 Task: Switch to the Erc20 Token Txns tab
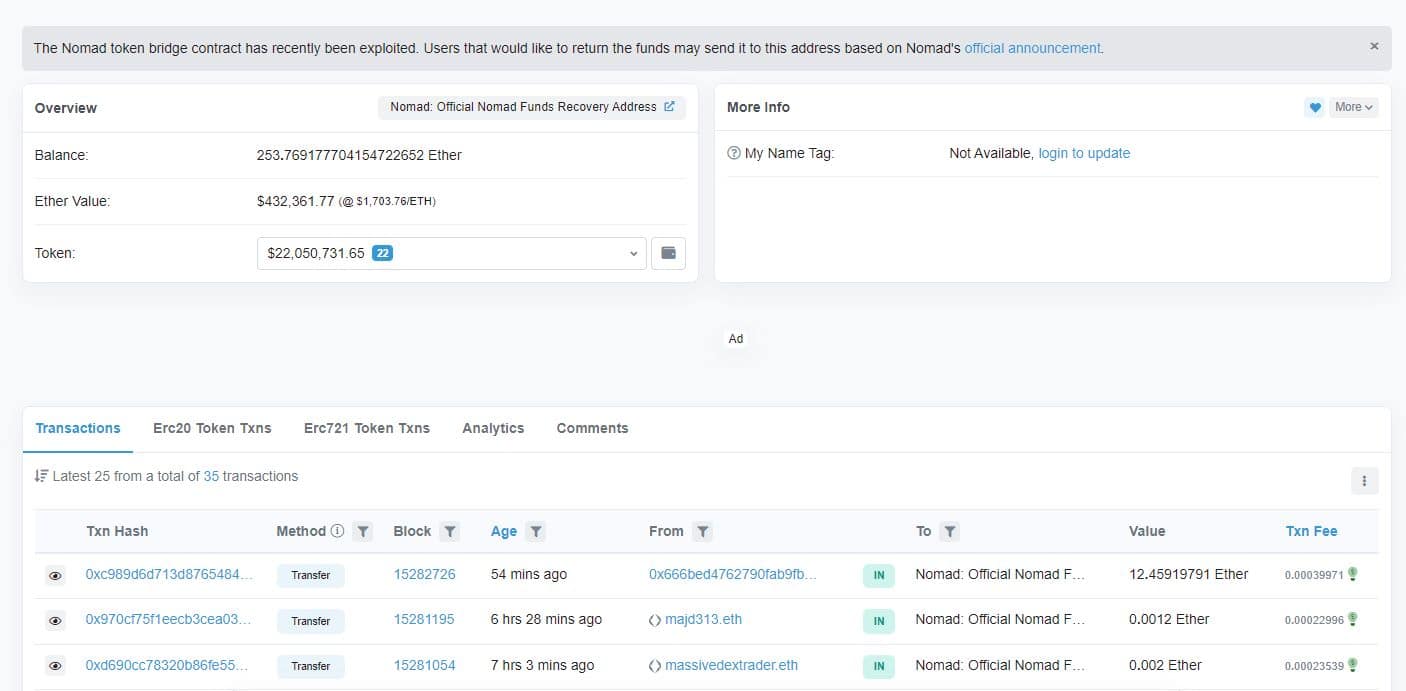212,428
